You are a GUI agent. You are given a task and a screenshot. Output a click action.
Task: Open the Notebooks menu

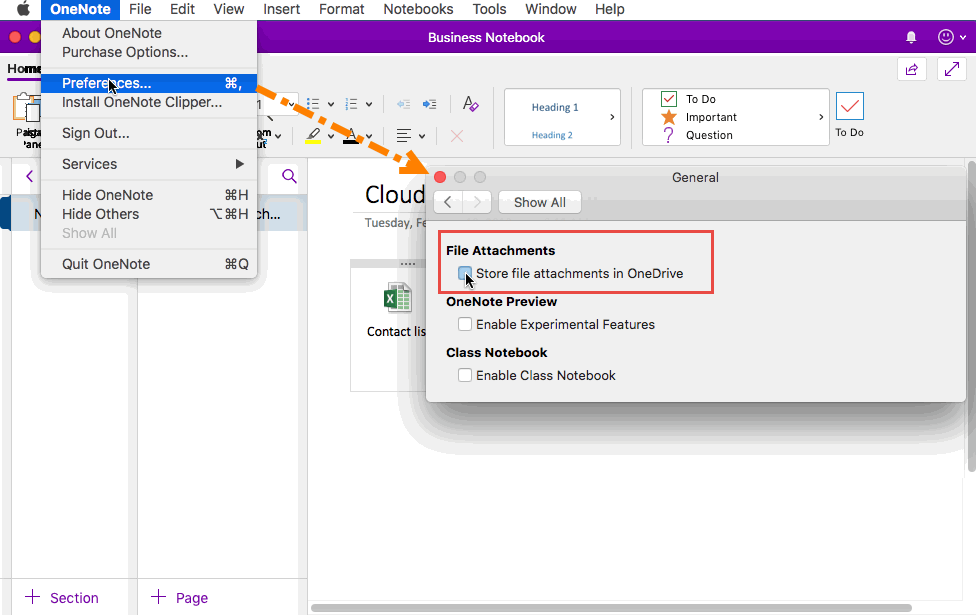[418, 9]
